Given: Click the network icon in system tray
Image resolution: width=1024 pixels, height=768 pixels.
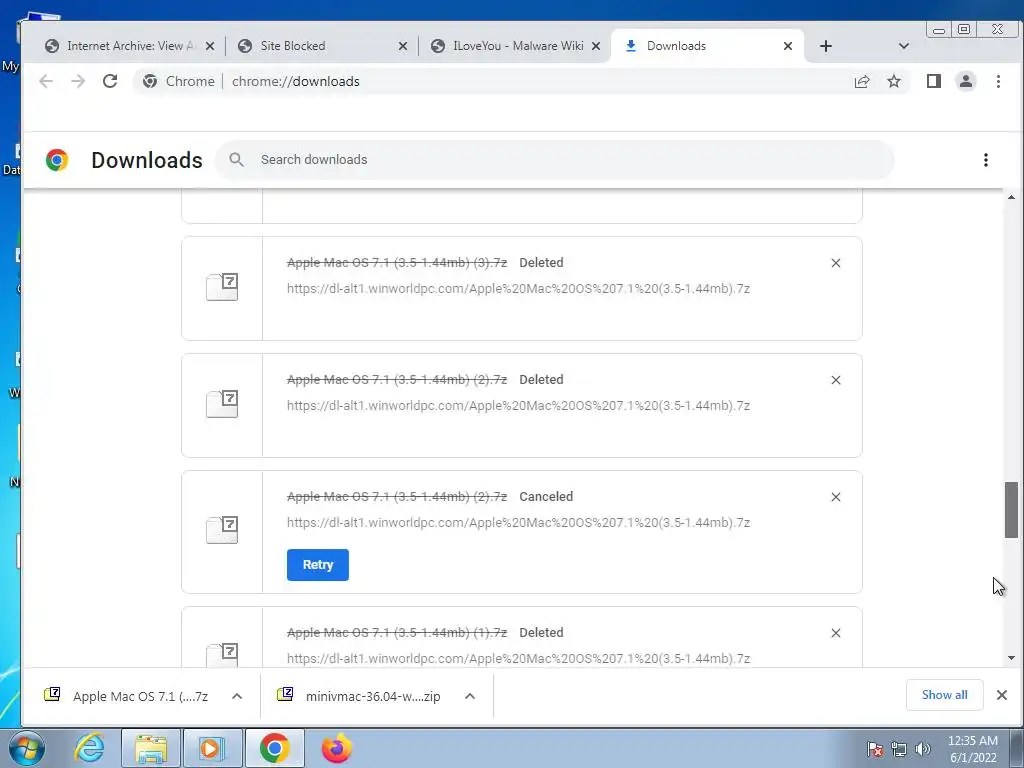Looking at the screenshot, I should point(899,749).
